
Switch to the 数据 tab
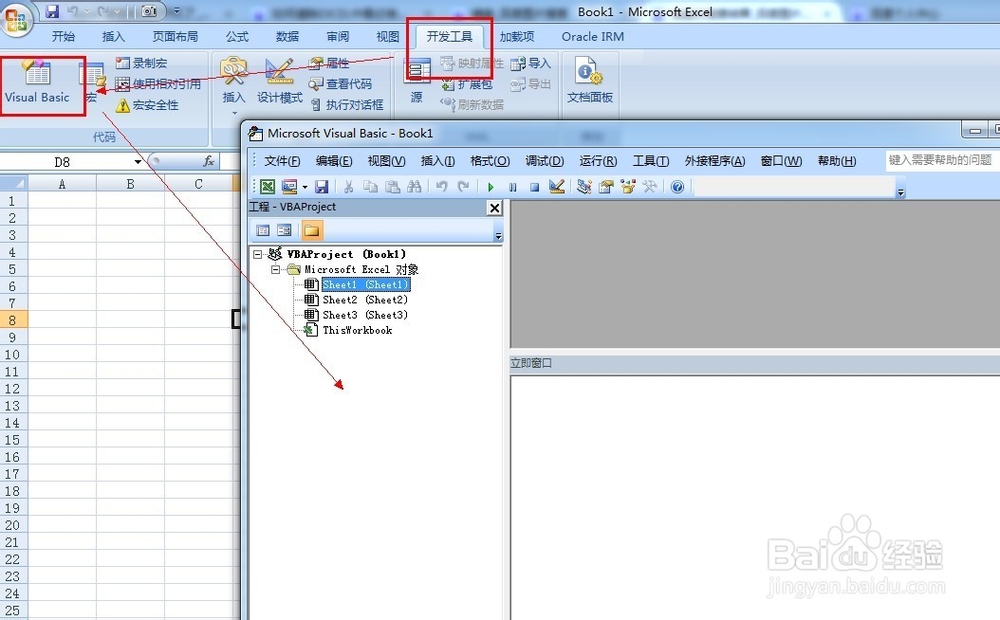pyautogui.click(x=288, y=36)
